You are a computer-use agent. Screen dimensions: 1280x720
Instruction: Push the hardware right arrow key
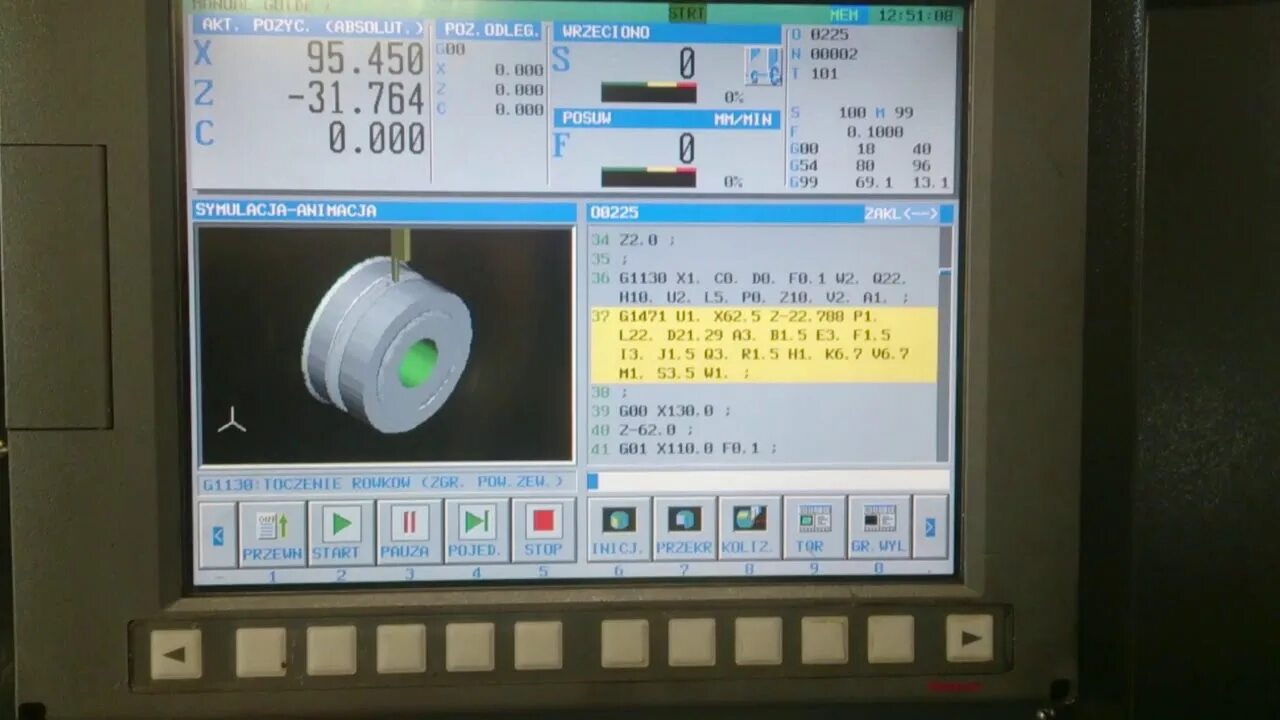pos(970,638)
